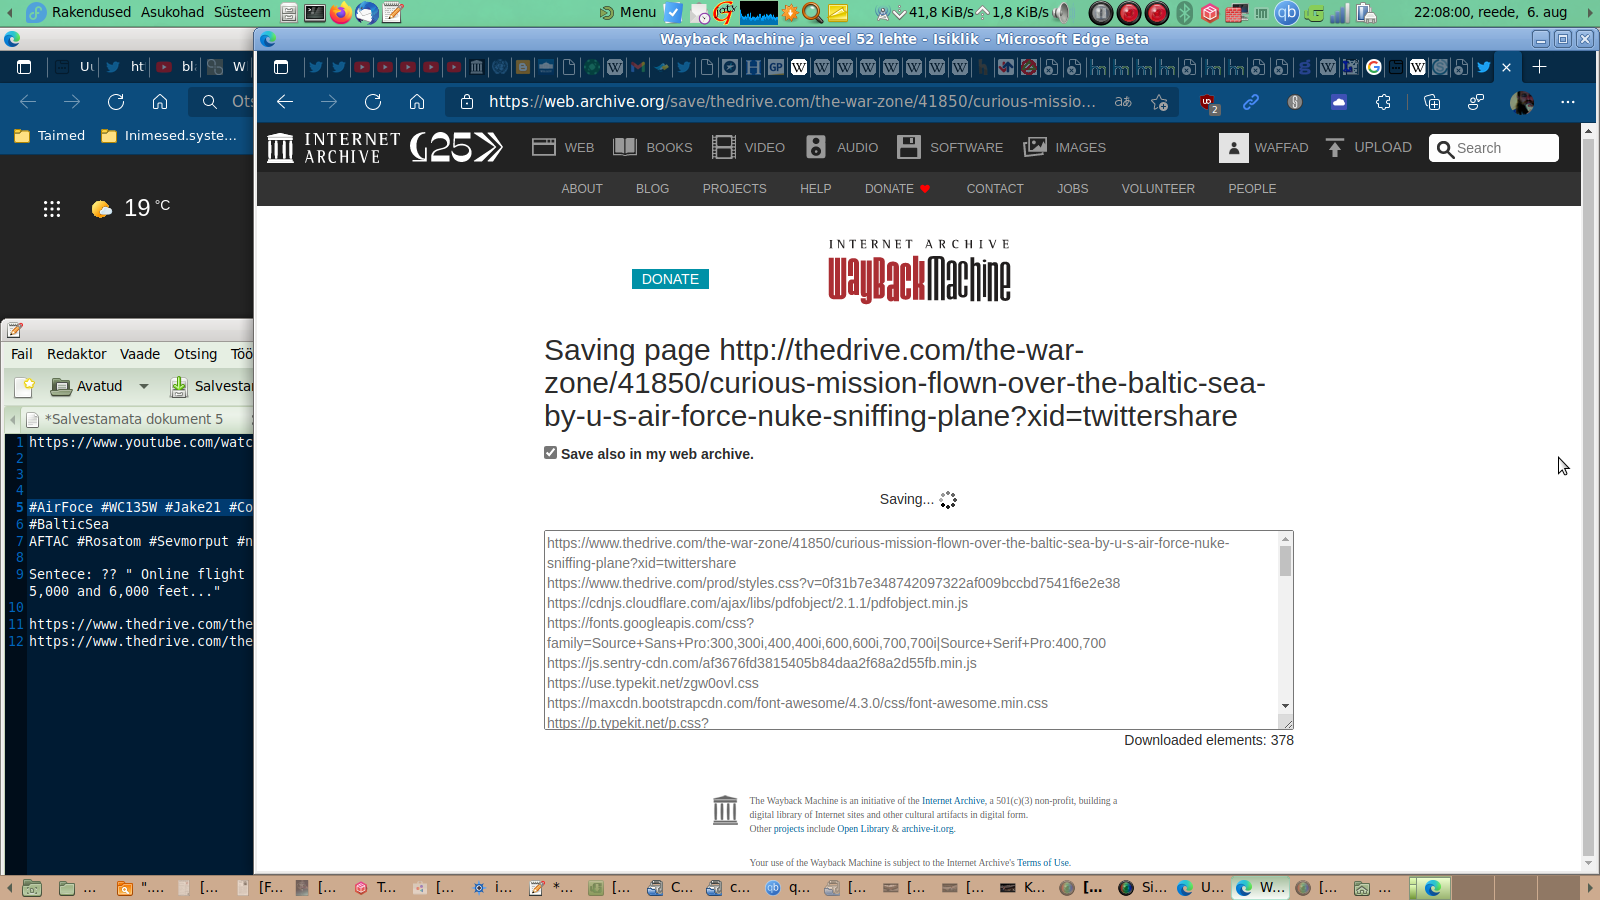
Task: Click the Salvesta save button in the editor
Action: point(210,386)
